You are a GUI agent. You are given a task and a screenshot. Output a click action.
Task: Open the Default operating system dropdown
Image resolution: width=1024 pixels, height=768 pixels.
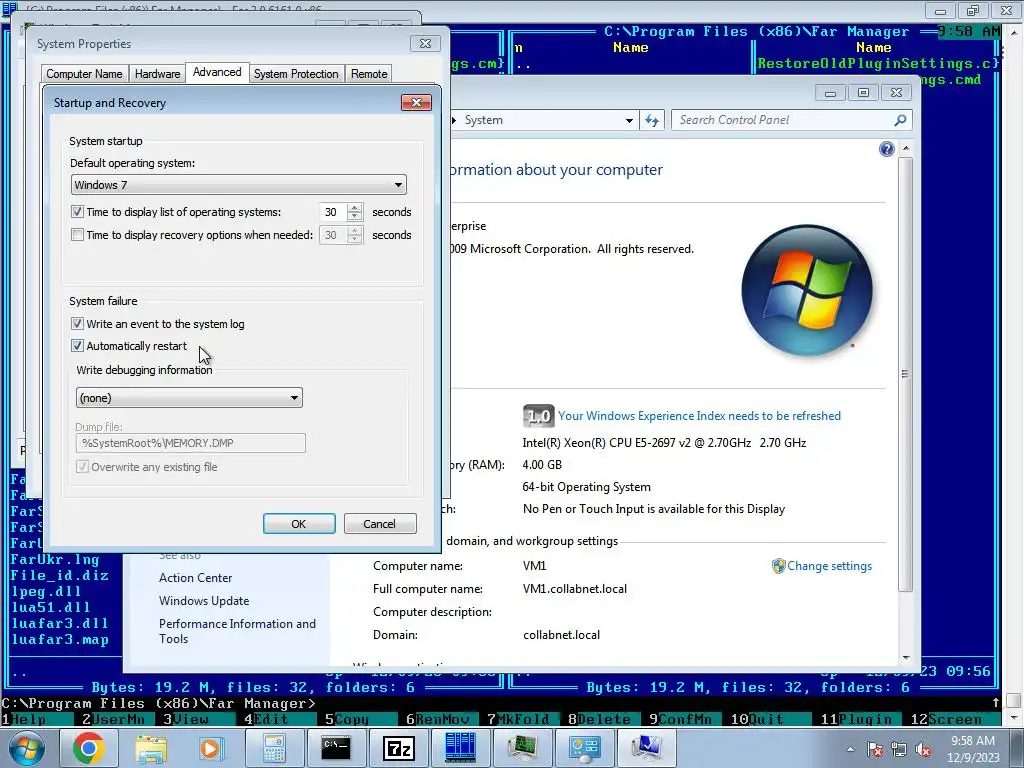(238, 185)
